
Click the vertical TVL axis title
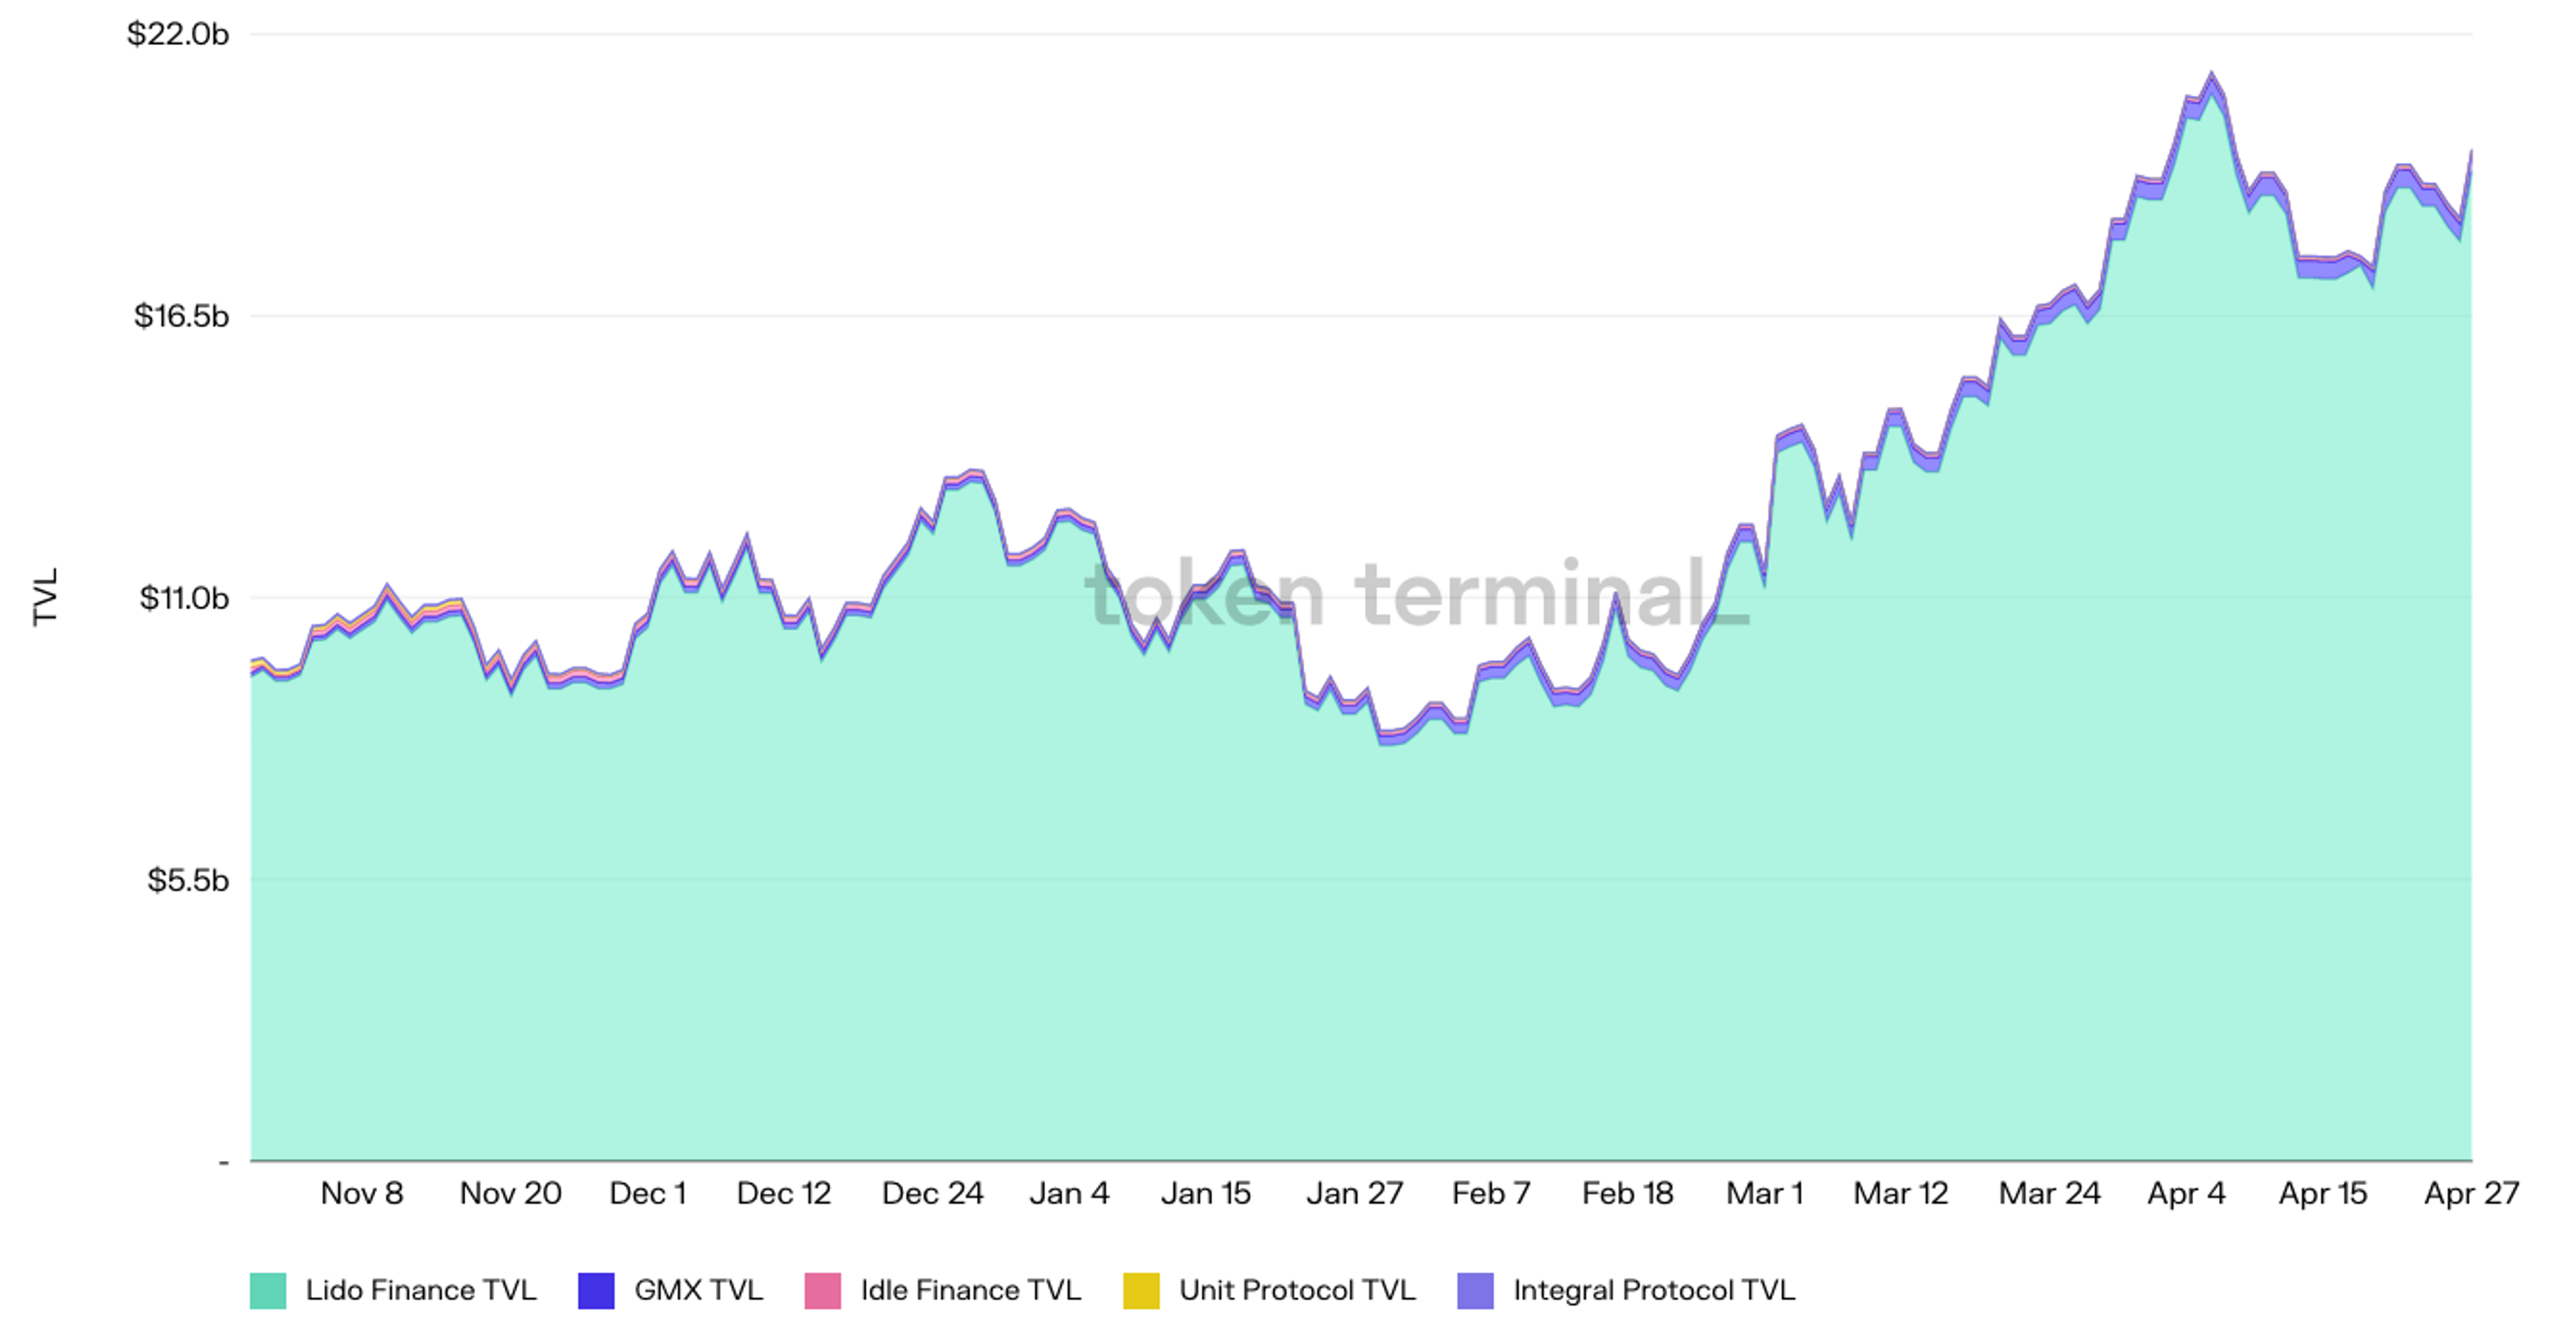tap(45, 597)
